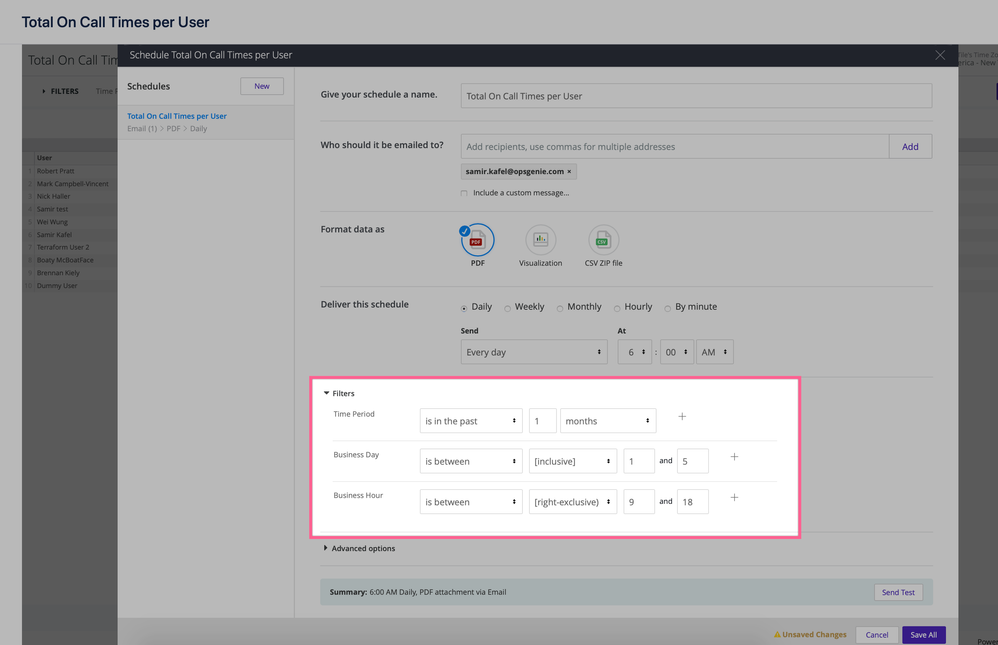This screenshot has width=998, height=645.
Task: Click the Unsaved Changes warning text
Action: click(x=810, y=635)
